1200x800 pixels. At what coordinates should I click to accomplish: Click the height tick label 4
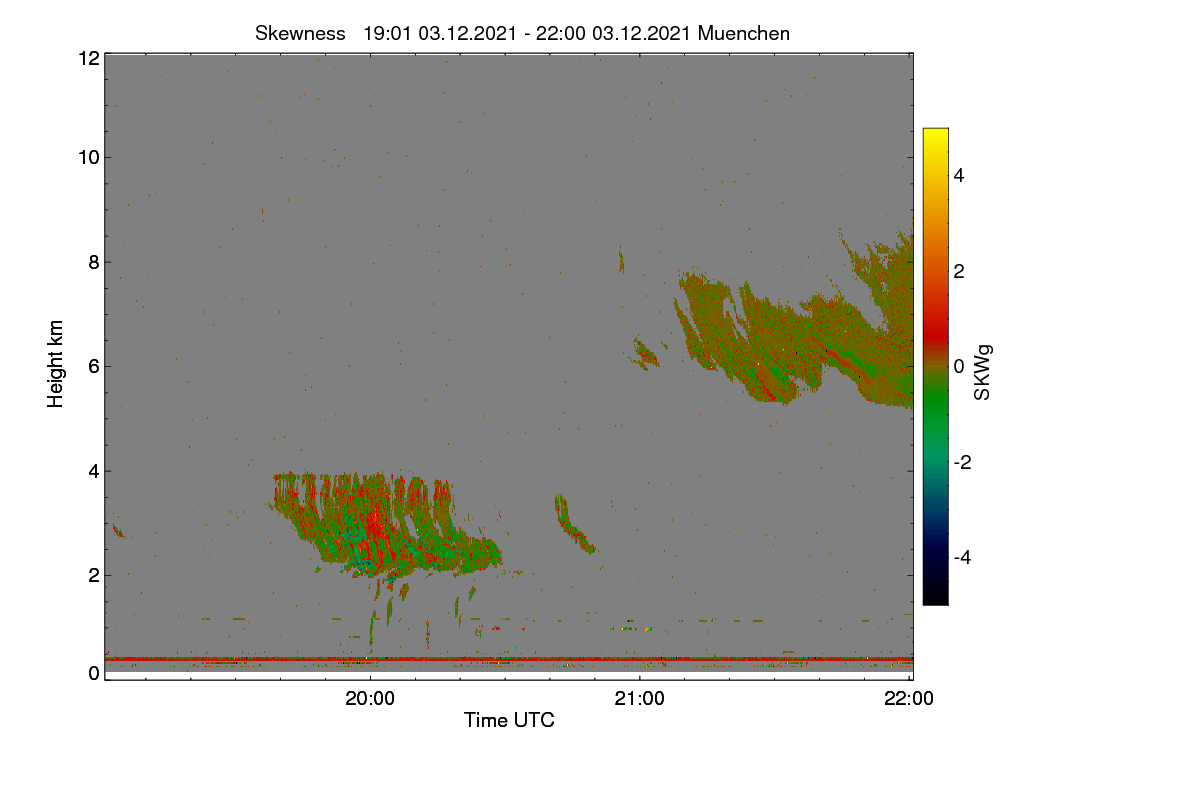pyautogui.click(x=93, y=470)
